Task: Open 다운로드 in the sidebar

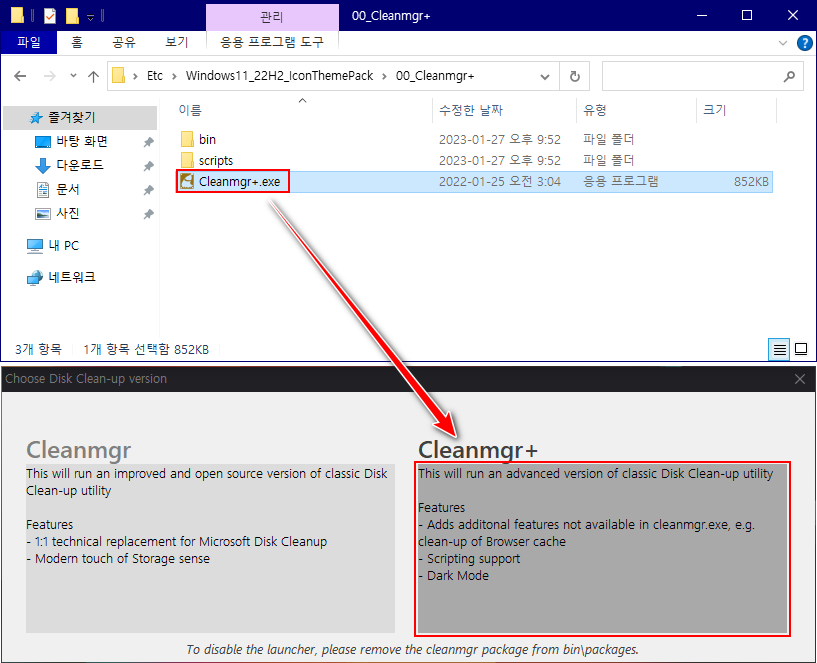Action: [80, 166]
